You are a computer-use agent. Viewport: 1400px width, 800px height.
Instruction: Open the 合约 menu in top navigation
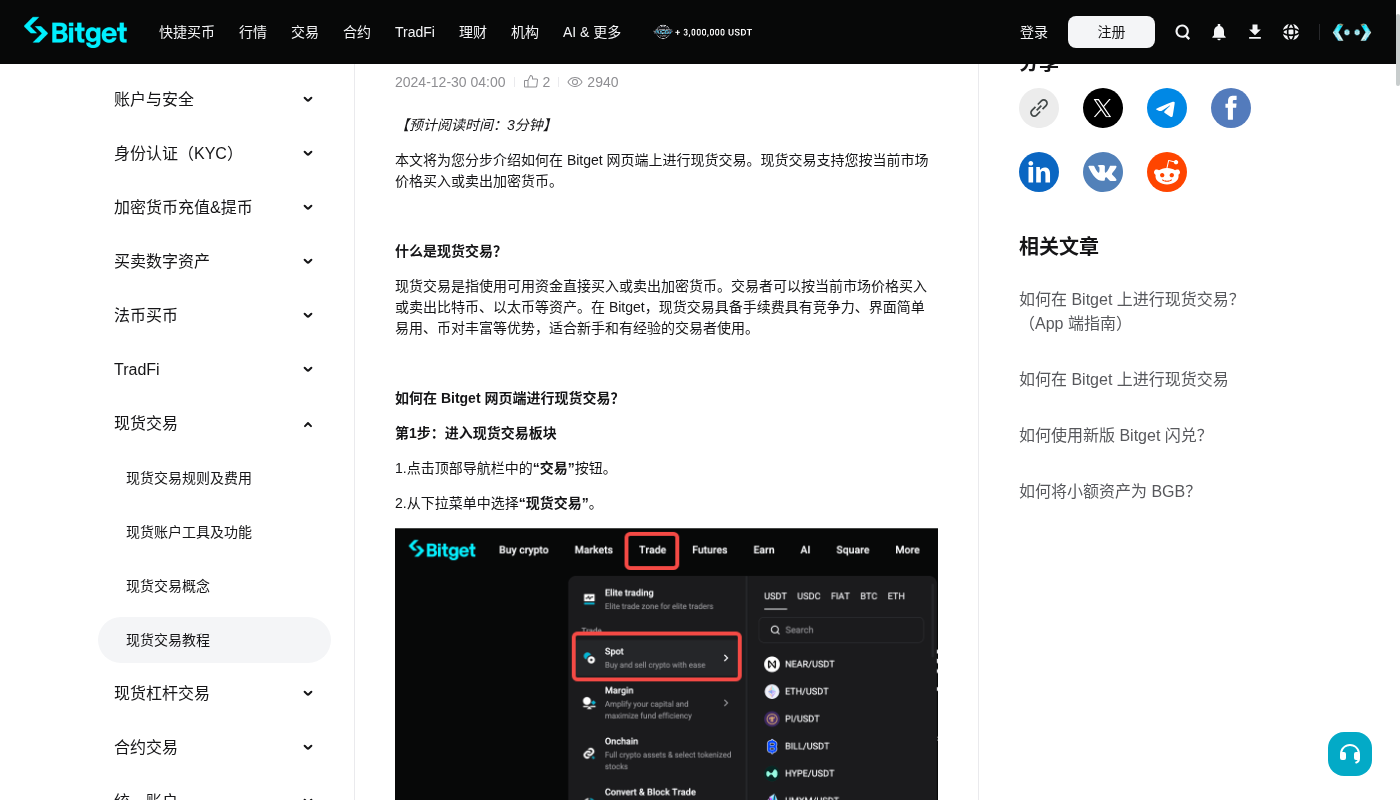[x=357, y=32]
